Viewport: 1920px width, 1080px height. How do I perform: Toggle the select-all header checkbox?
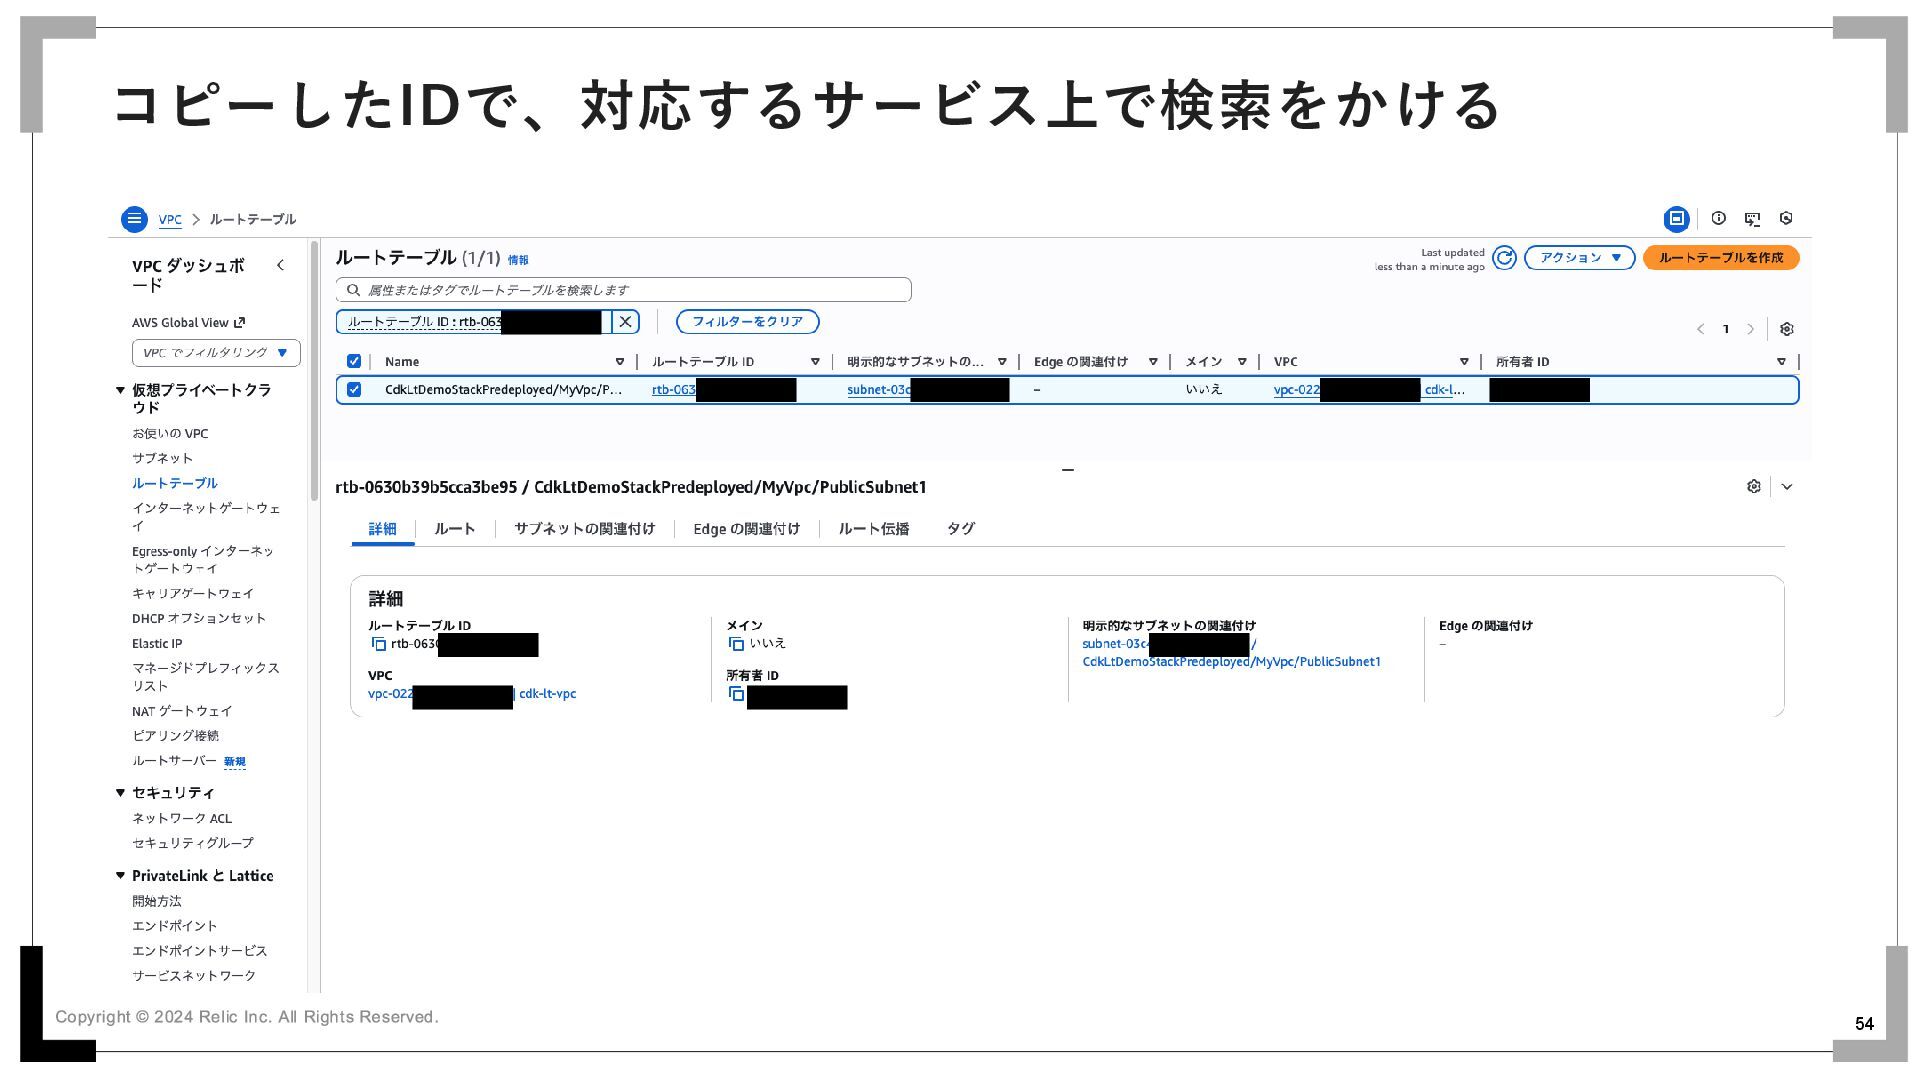(x=354, y=362)
